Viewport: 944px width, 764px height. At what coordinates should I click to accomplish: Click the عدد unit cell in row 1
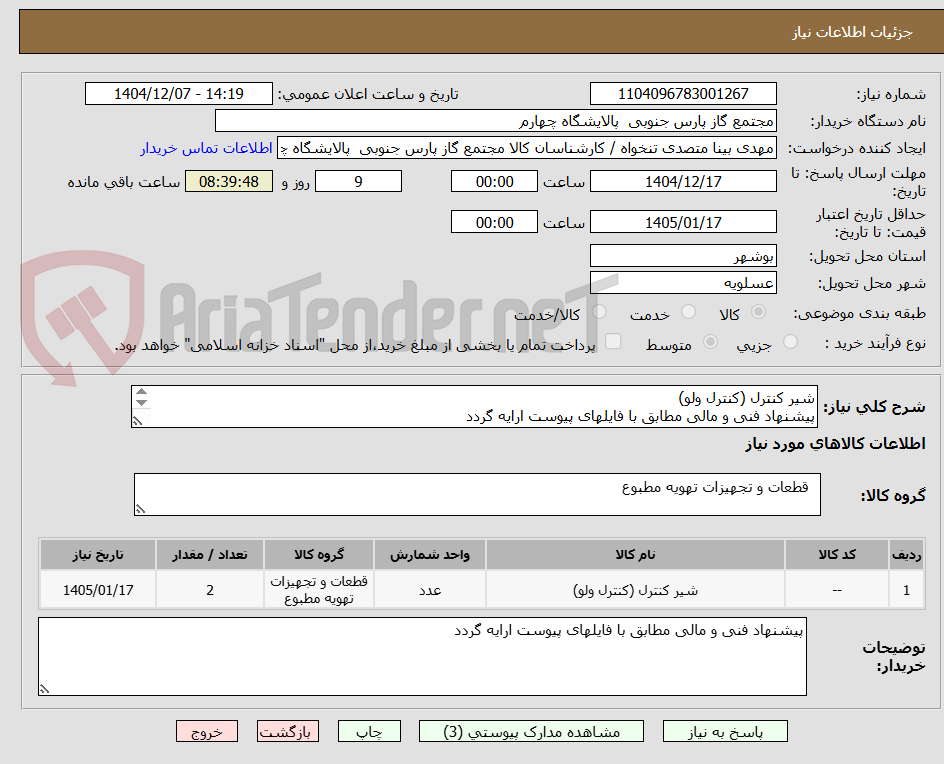tap(430, 590)
